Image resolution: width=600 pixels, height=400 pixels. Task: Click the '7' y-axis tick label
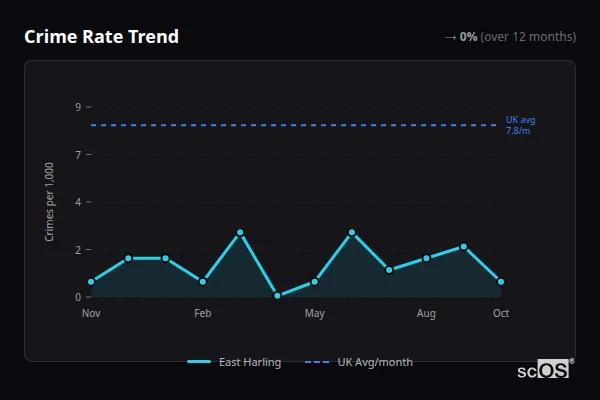78,155
